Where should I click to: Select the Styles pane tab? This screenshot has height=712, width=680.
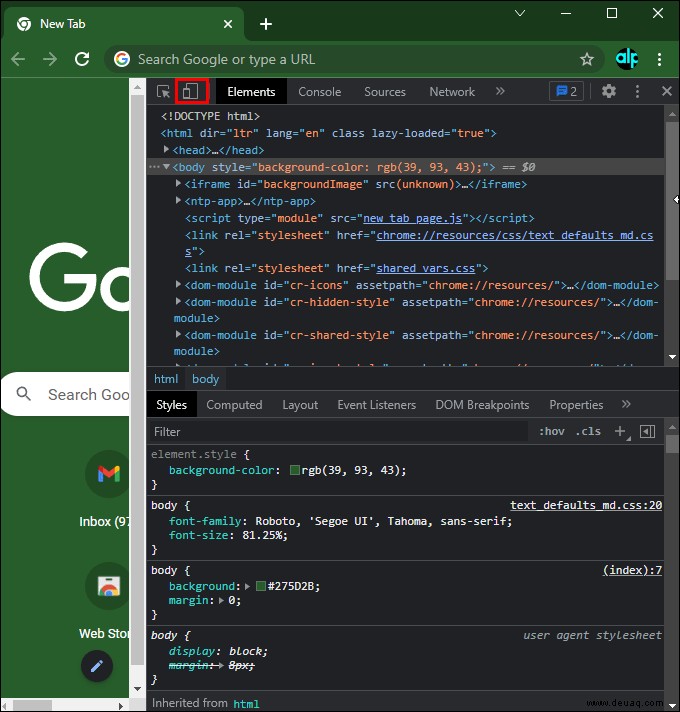click(171, 405)
